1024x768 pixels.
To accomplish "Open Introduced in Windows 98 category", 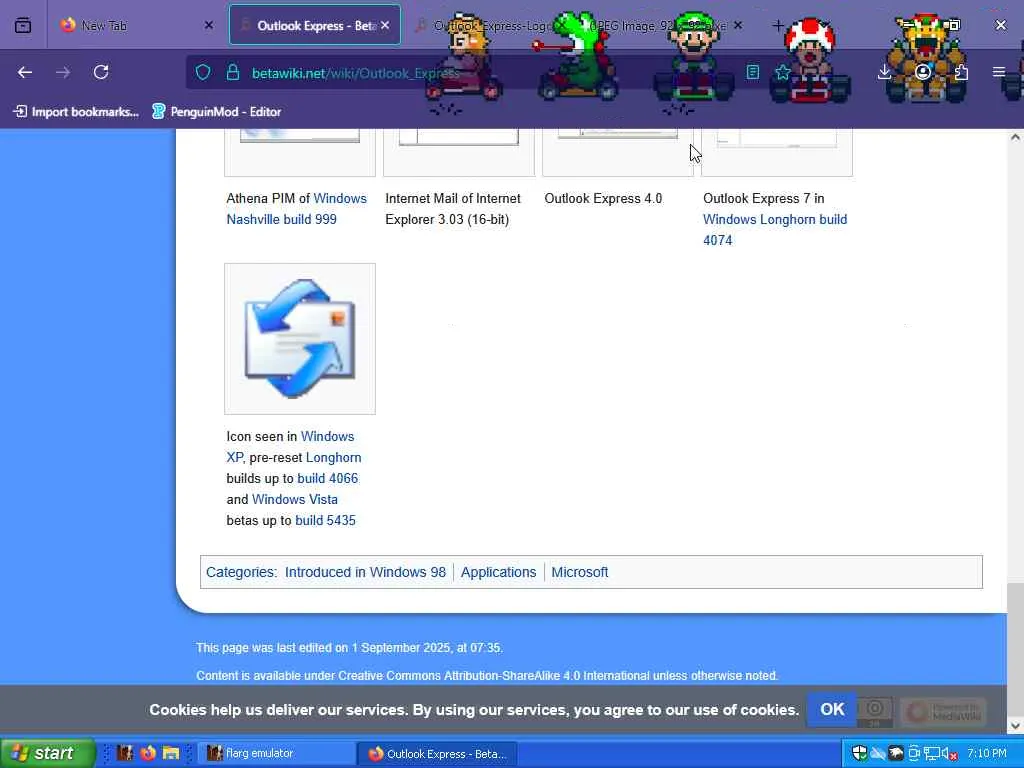I will click(x=365, y=572).
